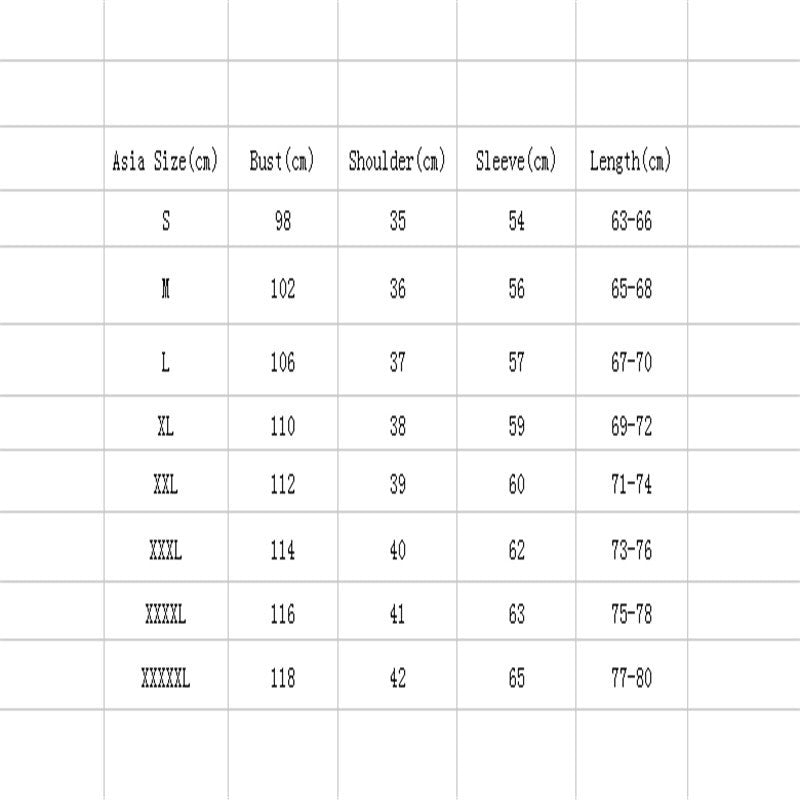Click the XXXL size cell
This screenshot has width=800, height=800.
pos(166,549)
